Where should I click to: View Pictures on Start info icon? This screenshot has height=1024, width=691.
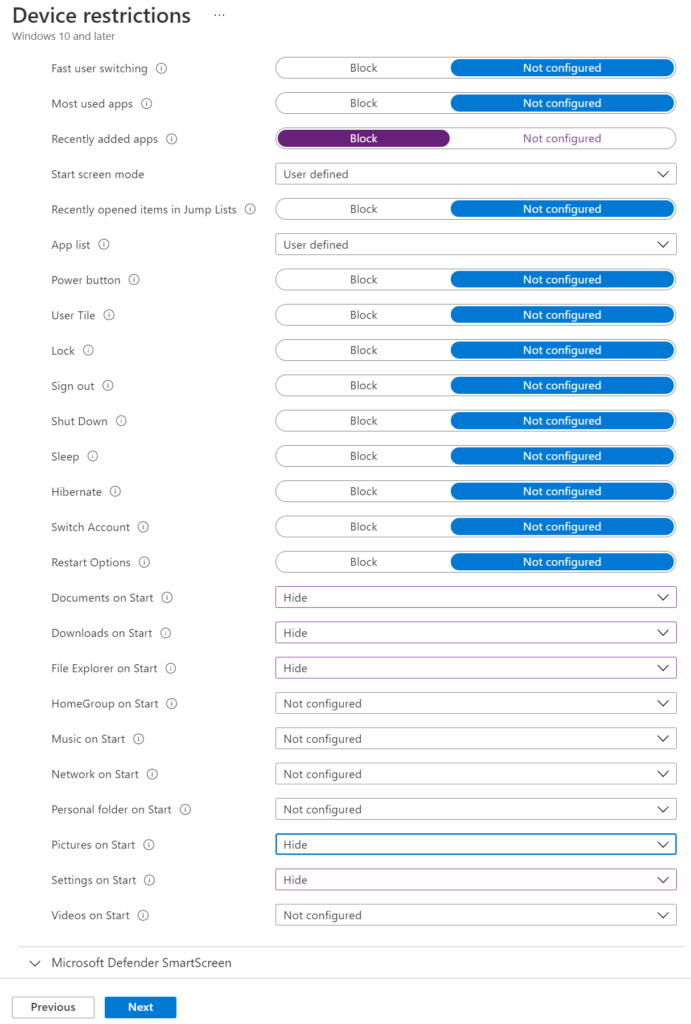149,844
